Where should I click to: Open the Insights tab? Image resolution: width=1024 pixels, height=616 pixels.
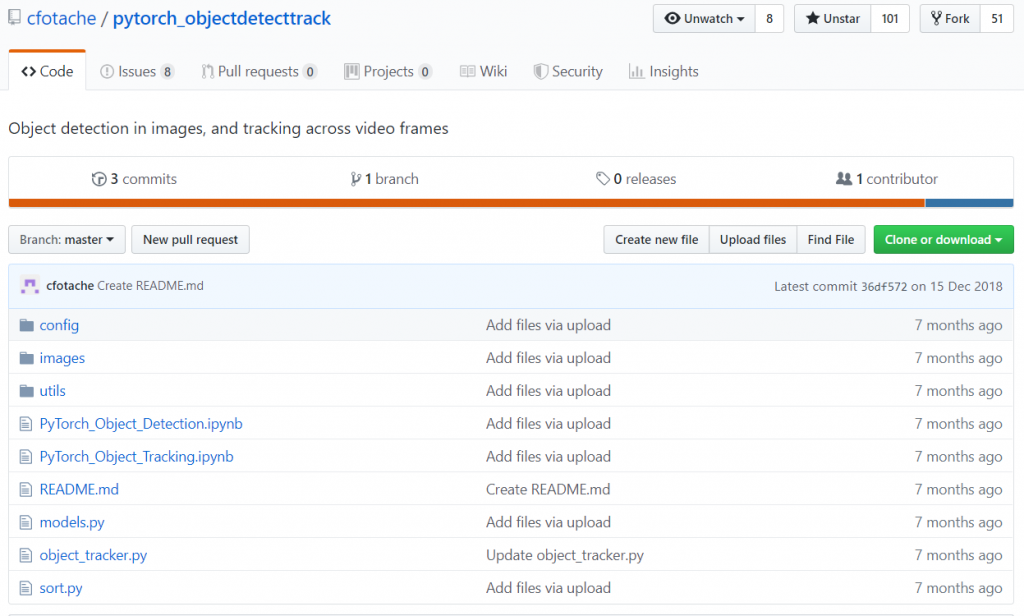[663, 71]
